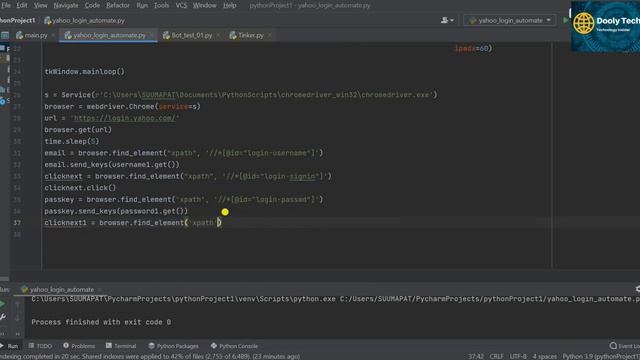Click the line/column indicator 37:42
This screenshot has width=640, height=360.
pos(476,356)
